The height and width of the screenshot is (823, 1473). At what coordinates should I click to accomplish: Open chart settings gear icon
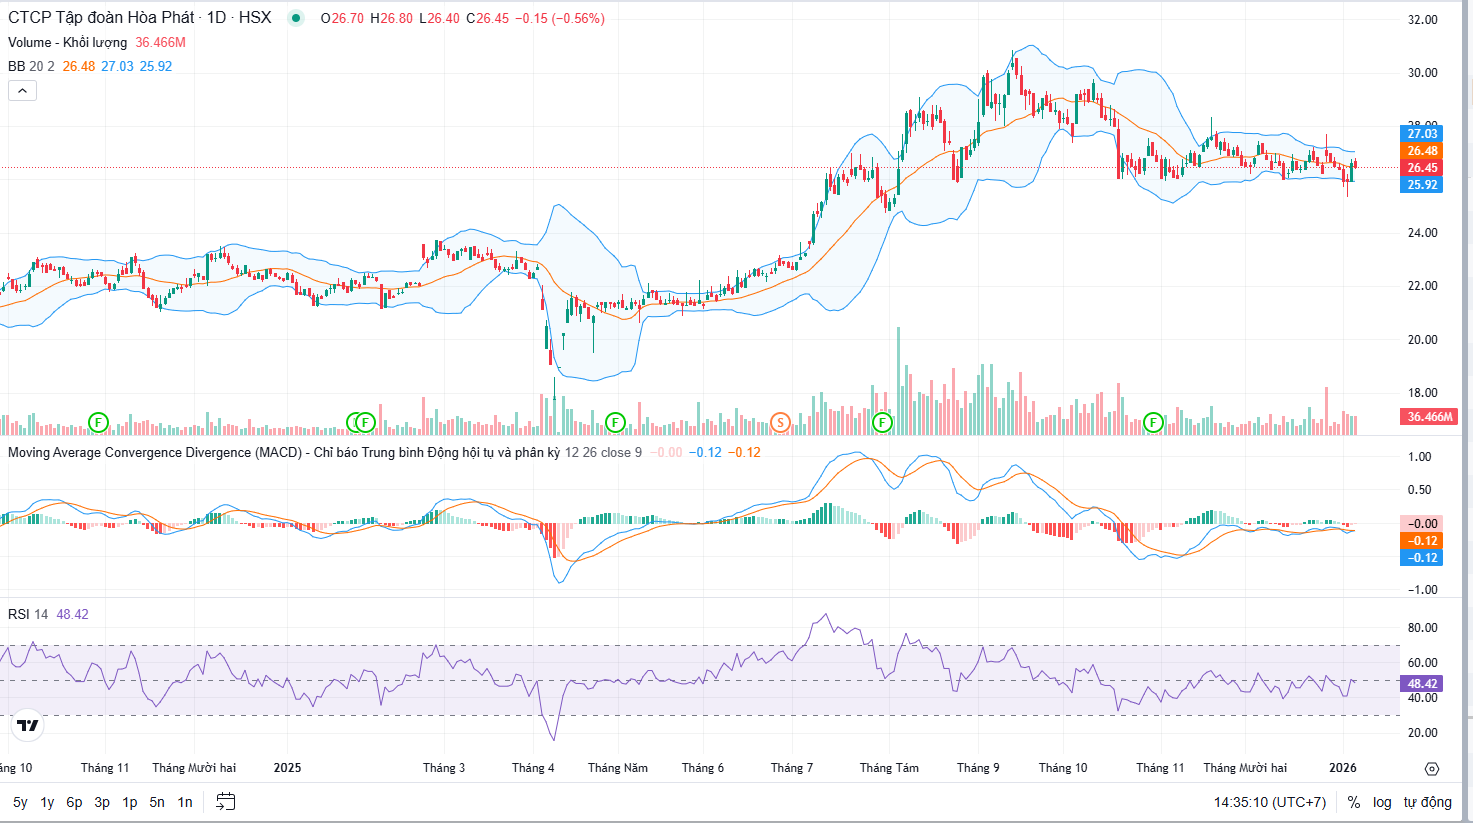point(1432,769)
